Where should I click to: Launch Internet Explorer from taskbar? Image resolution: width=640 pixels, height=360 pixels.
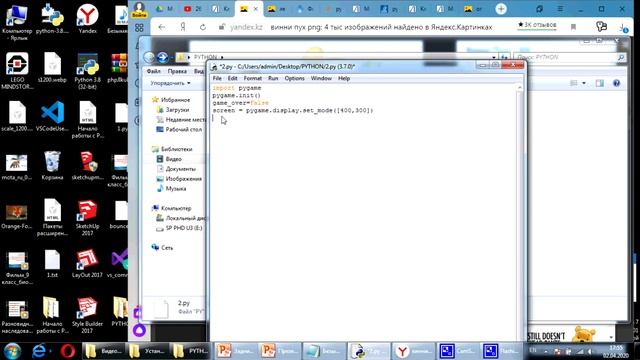pos(40,351)
